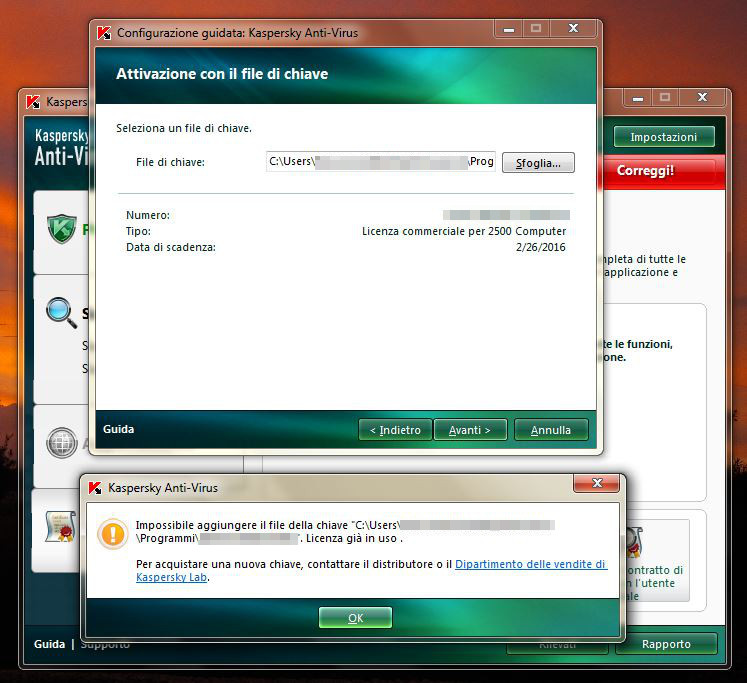Click Guida link in the wizard footer
747x683 pixels.
(x=118, y=429)
